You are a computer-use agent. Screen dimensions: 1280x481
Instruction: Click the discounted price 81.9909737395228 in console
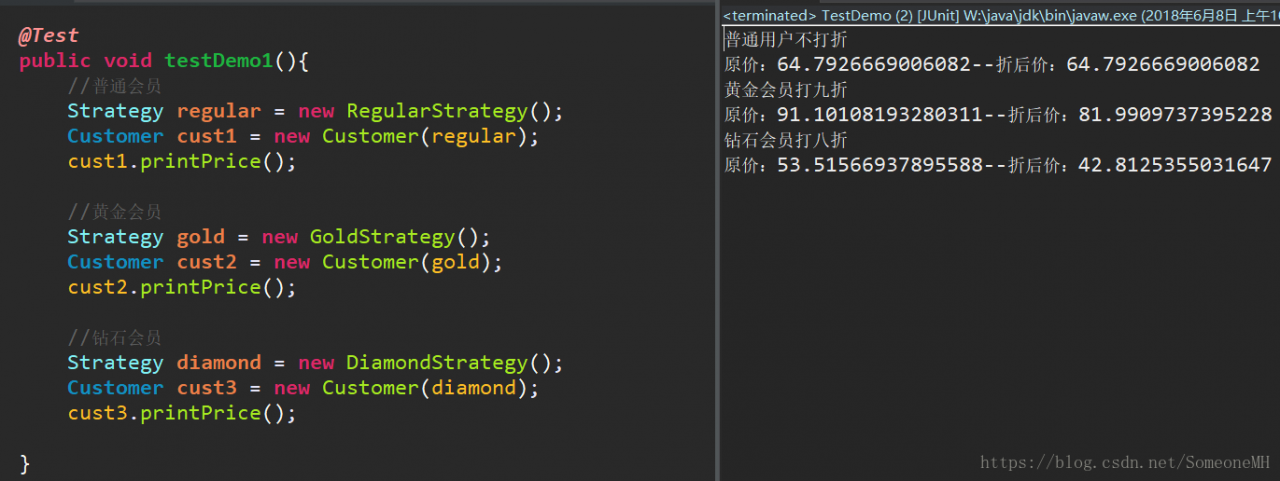pos(1174,115)
